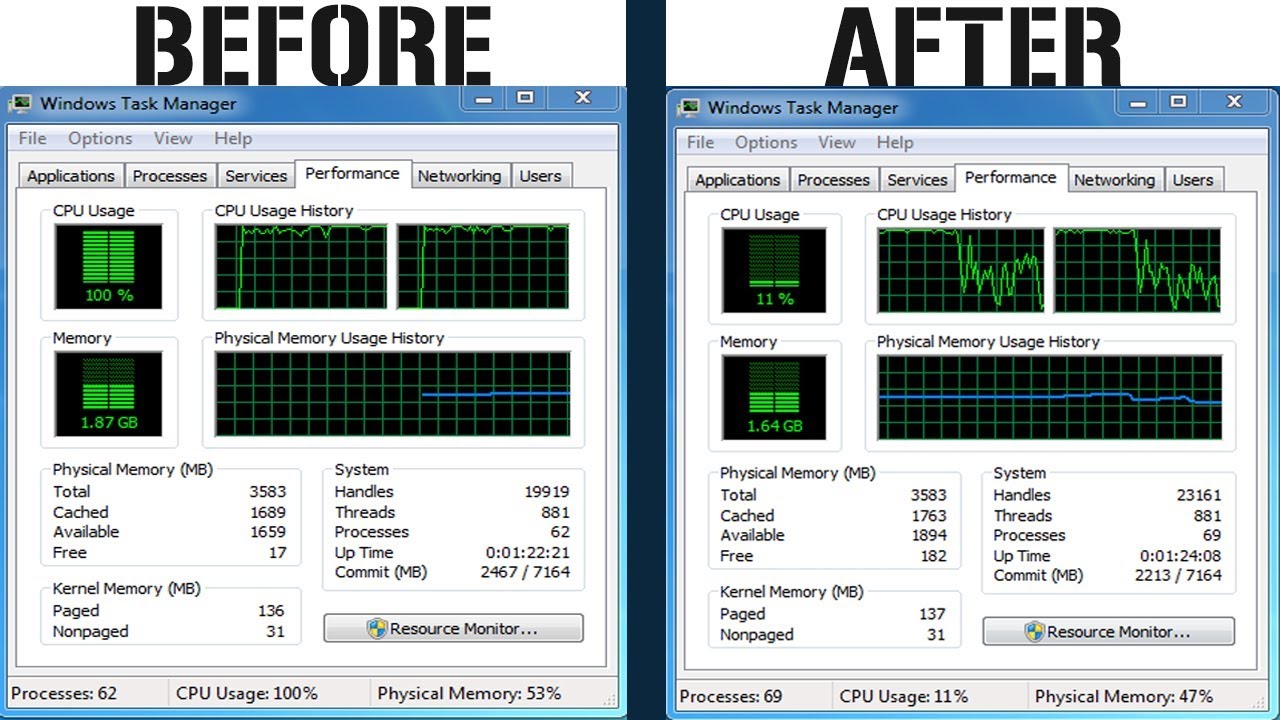The image size is (1280, 720).
Task: Open the Options menu in the AFTER window
Action: coord(766,143)
